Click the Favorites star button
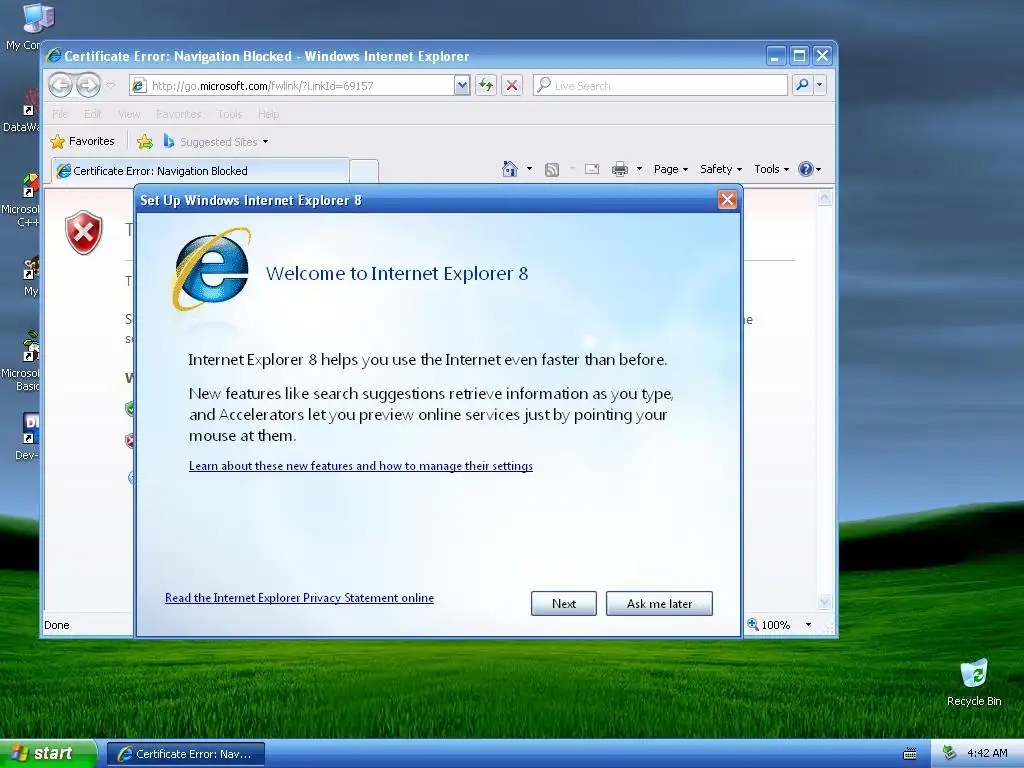Screen dimensions: 1024x768 82,141
